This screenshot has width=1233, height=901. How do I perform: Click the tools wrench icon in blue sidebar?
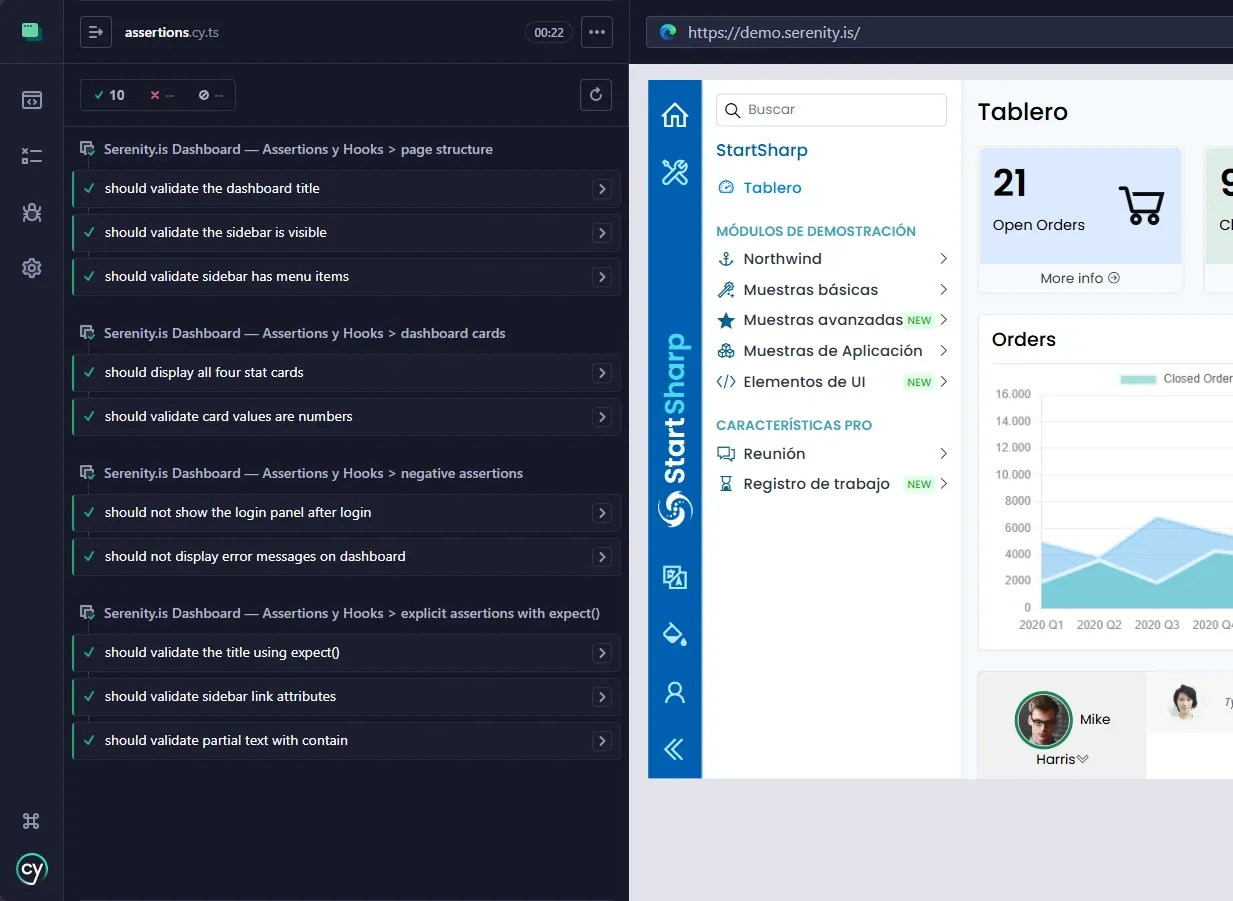(675, 172)
